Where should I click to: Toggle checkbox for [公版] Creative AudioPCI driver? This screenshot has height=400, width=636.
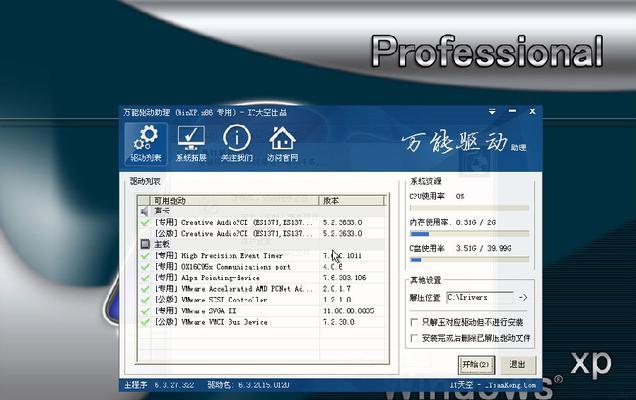point(145,233)
